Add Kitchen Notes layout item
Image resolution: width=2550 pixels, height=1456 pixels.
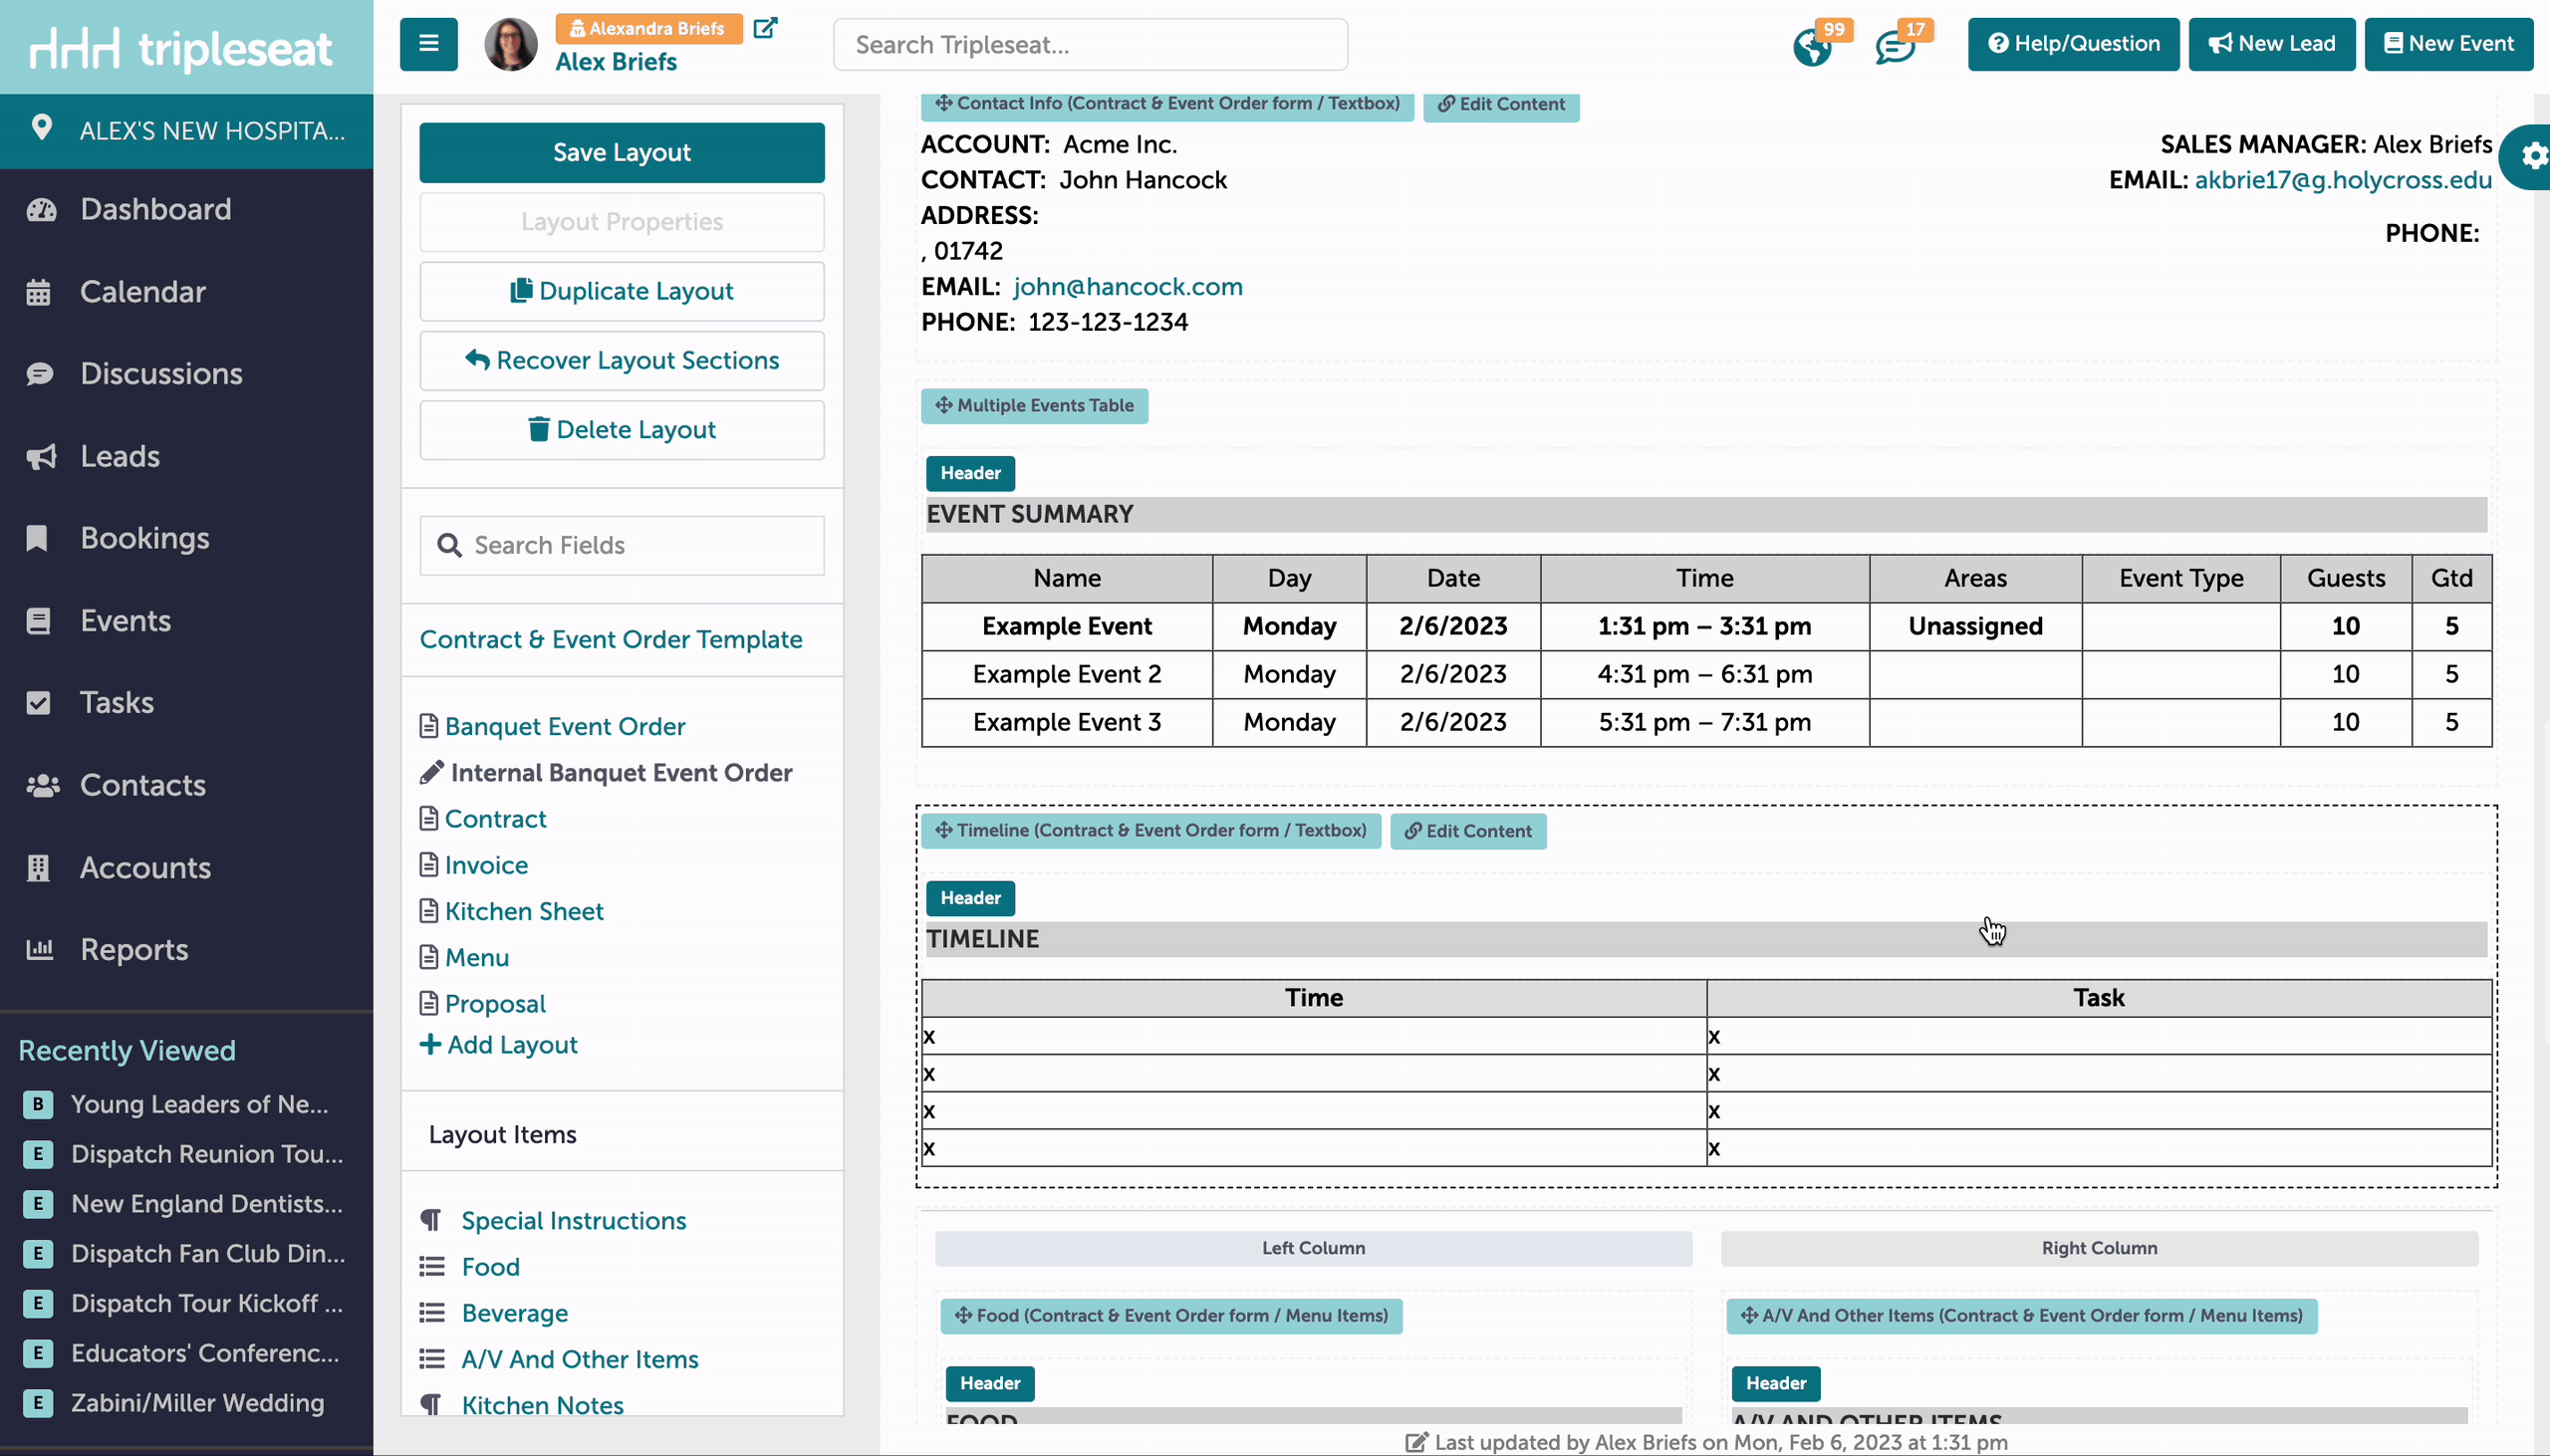(542, 1405)
